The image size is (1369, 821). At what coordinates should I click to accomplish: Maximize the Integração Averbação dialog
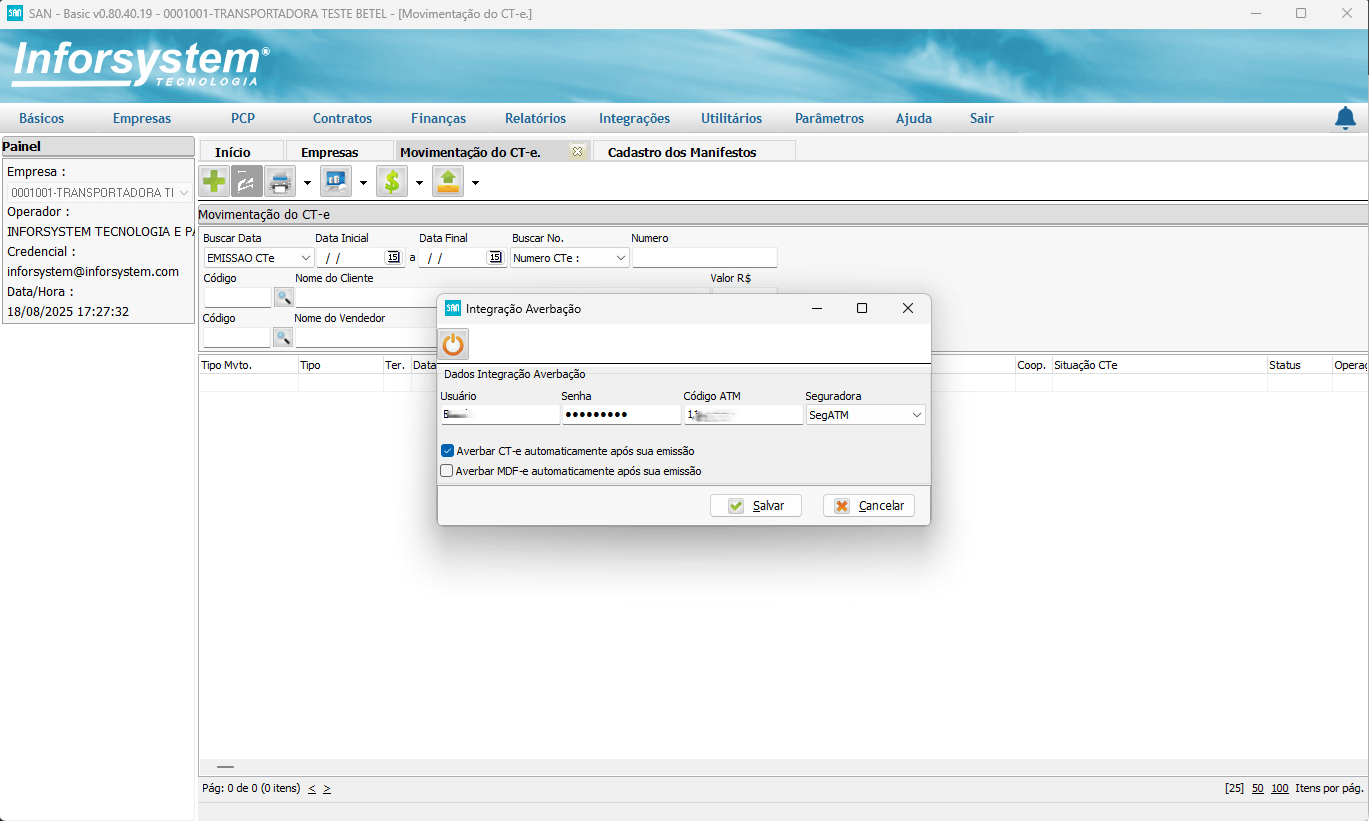point(862,308)
